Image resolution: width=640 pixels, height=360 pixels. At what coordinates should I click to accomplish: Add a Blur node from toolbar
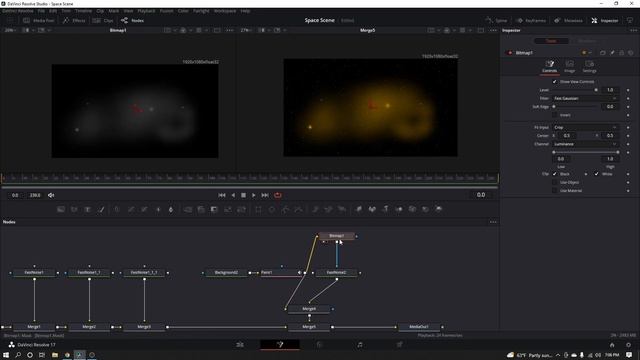pos(171,209)
